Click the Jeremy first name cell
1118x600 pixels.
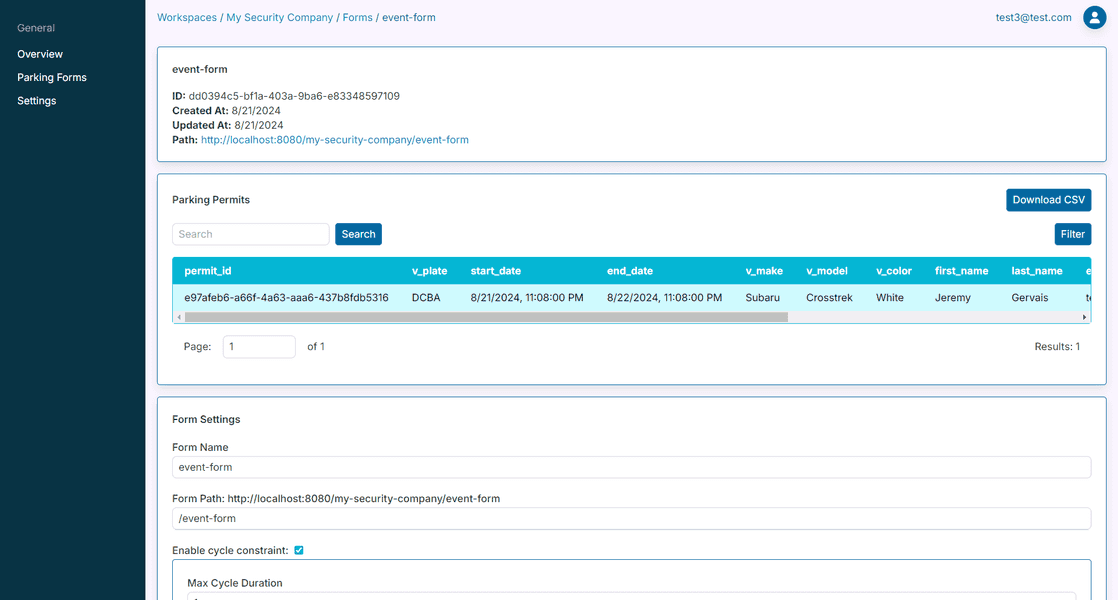tap(953, 298)
